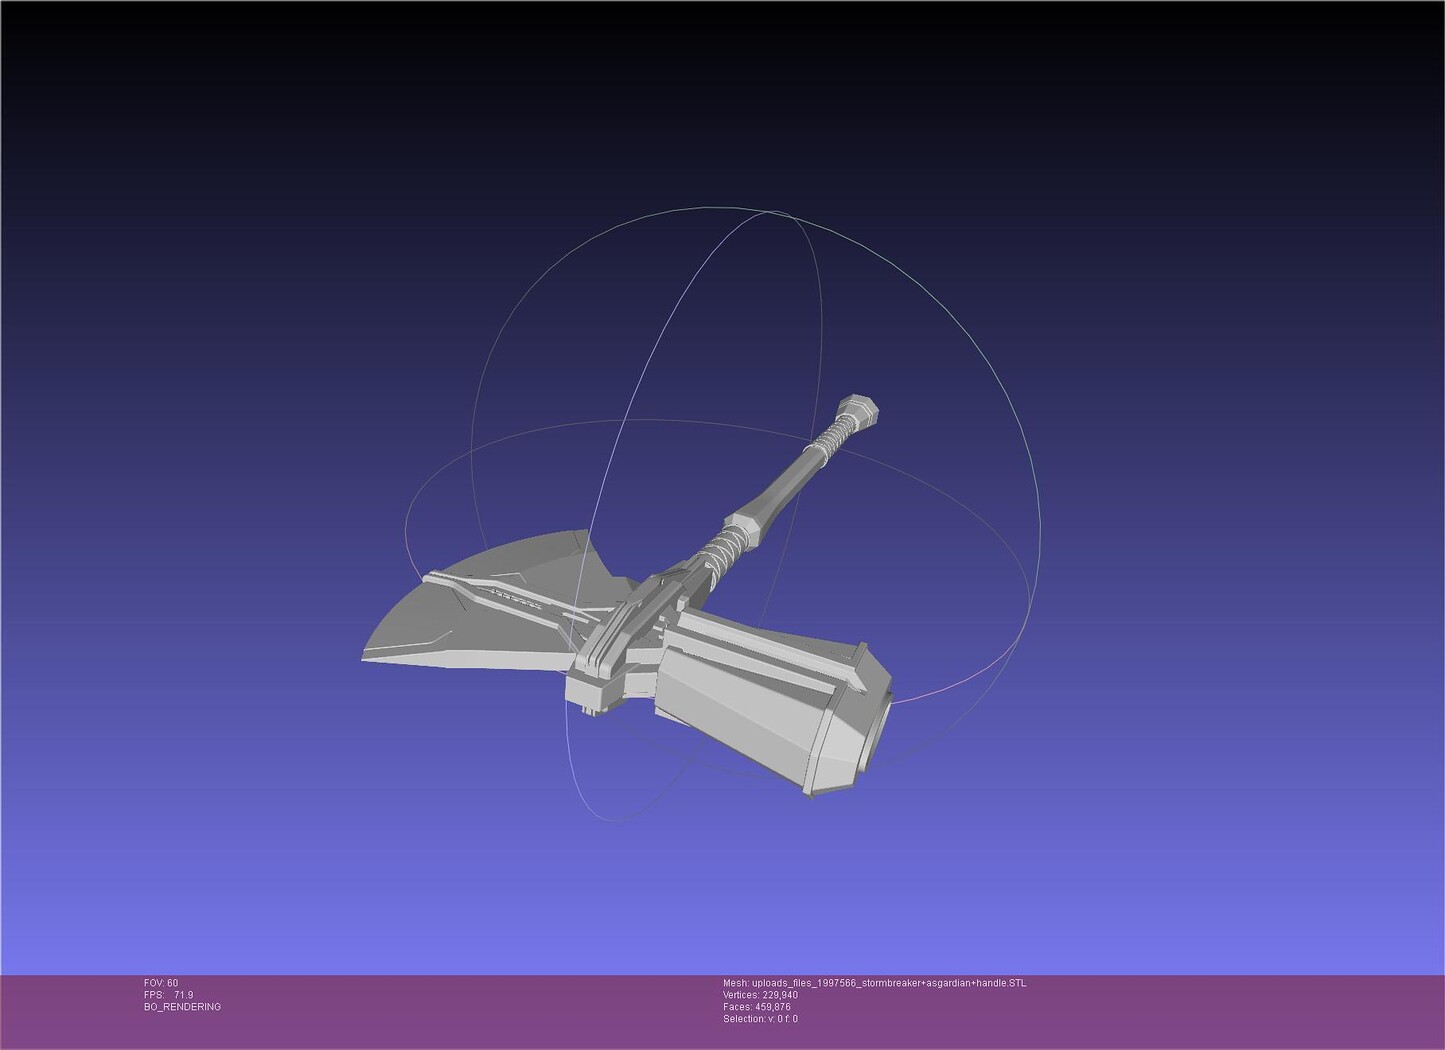Image resolution: width=1445 pixels, height=1050 pixels.
Task: Click the Mesh file name text
Action: (874, 983)
